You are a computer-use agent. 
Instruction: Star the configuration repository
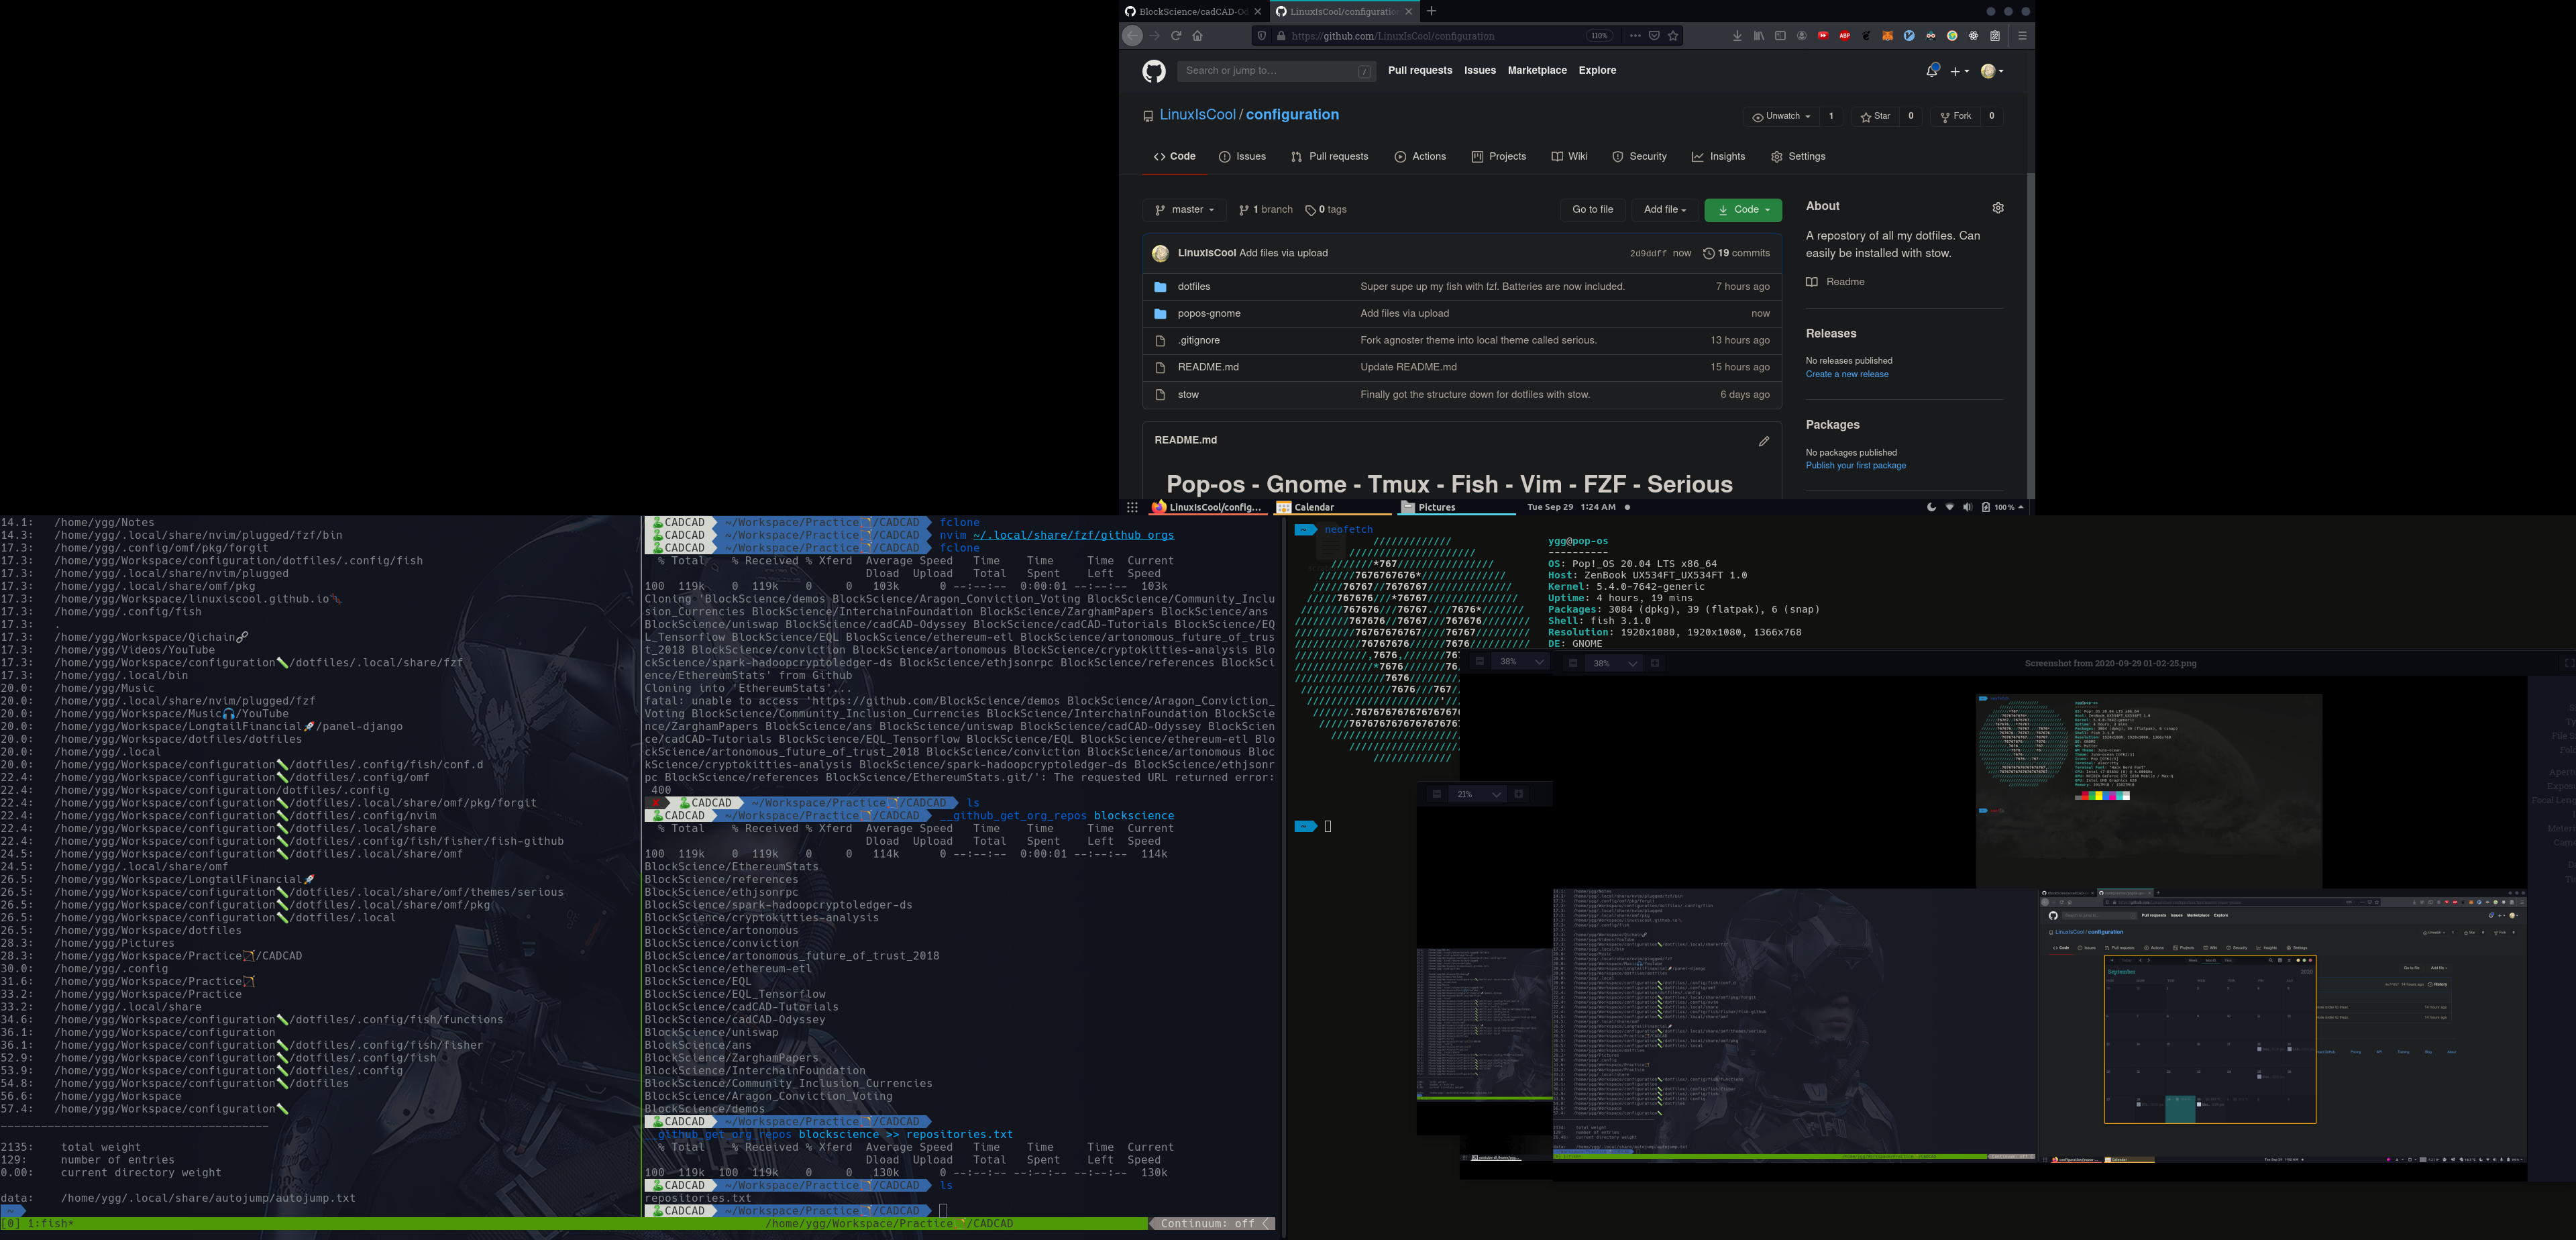point(1875,116)
